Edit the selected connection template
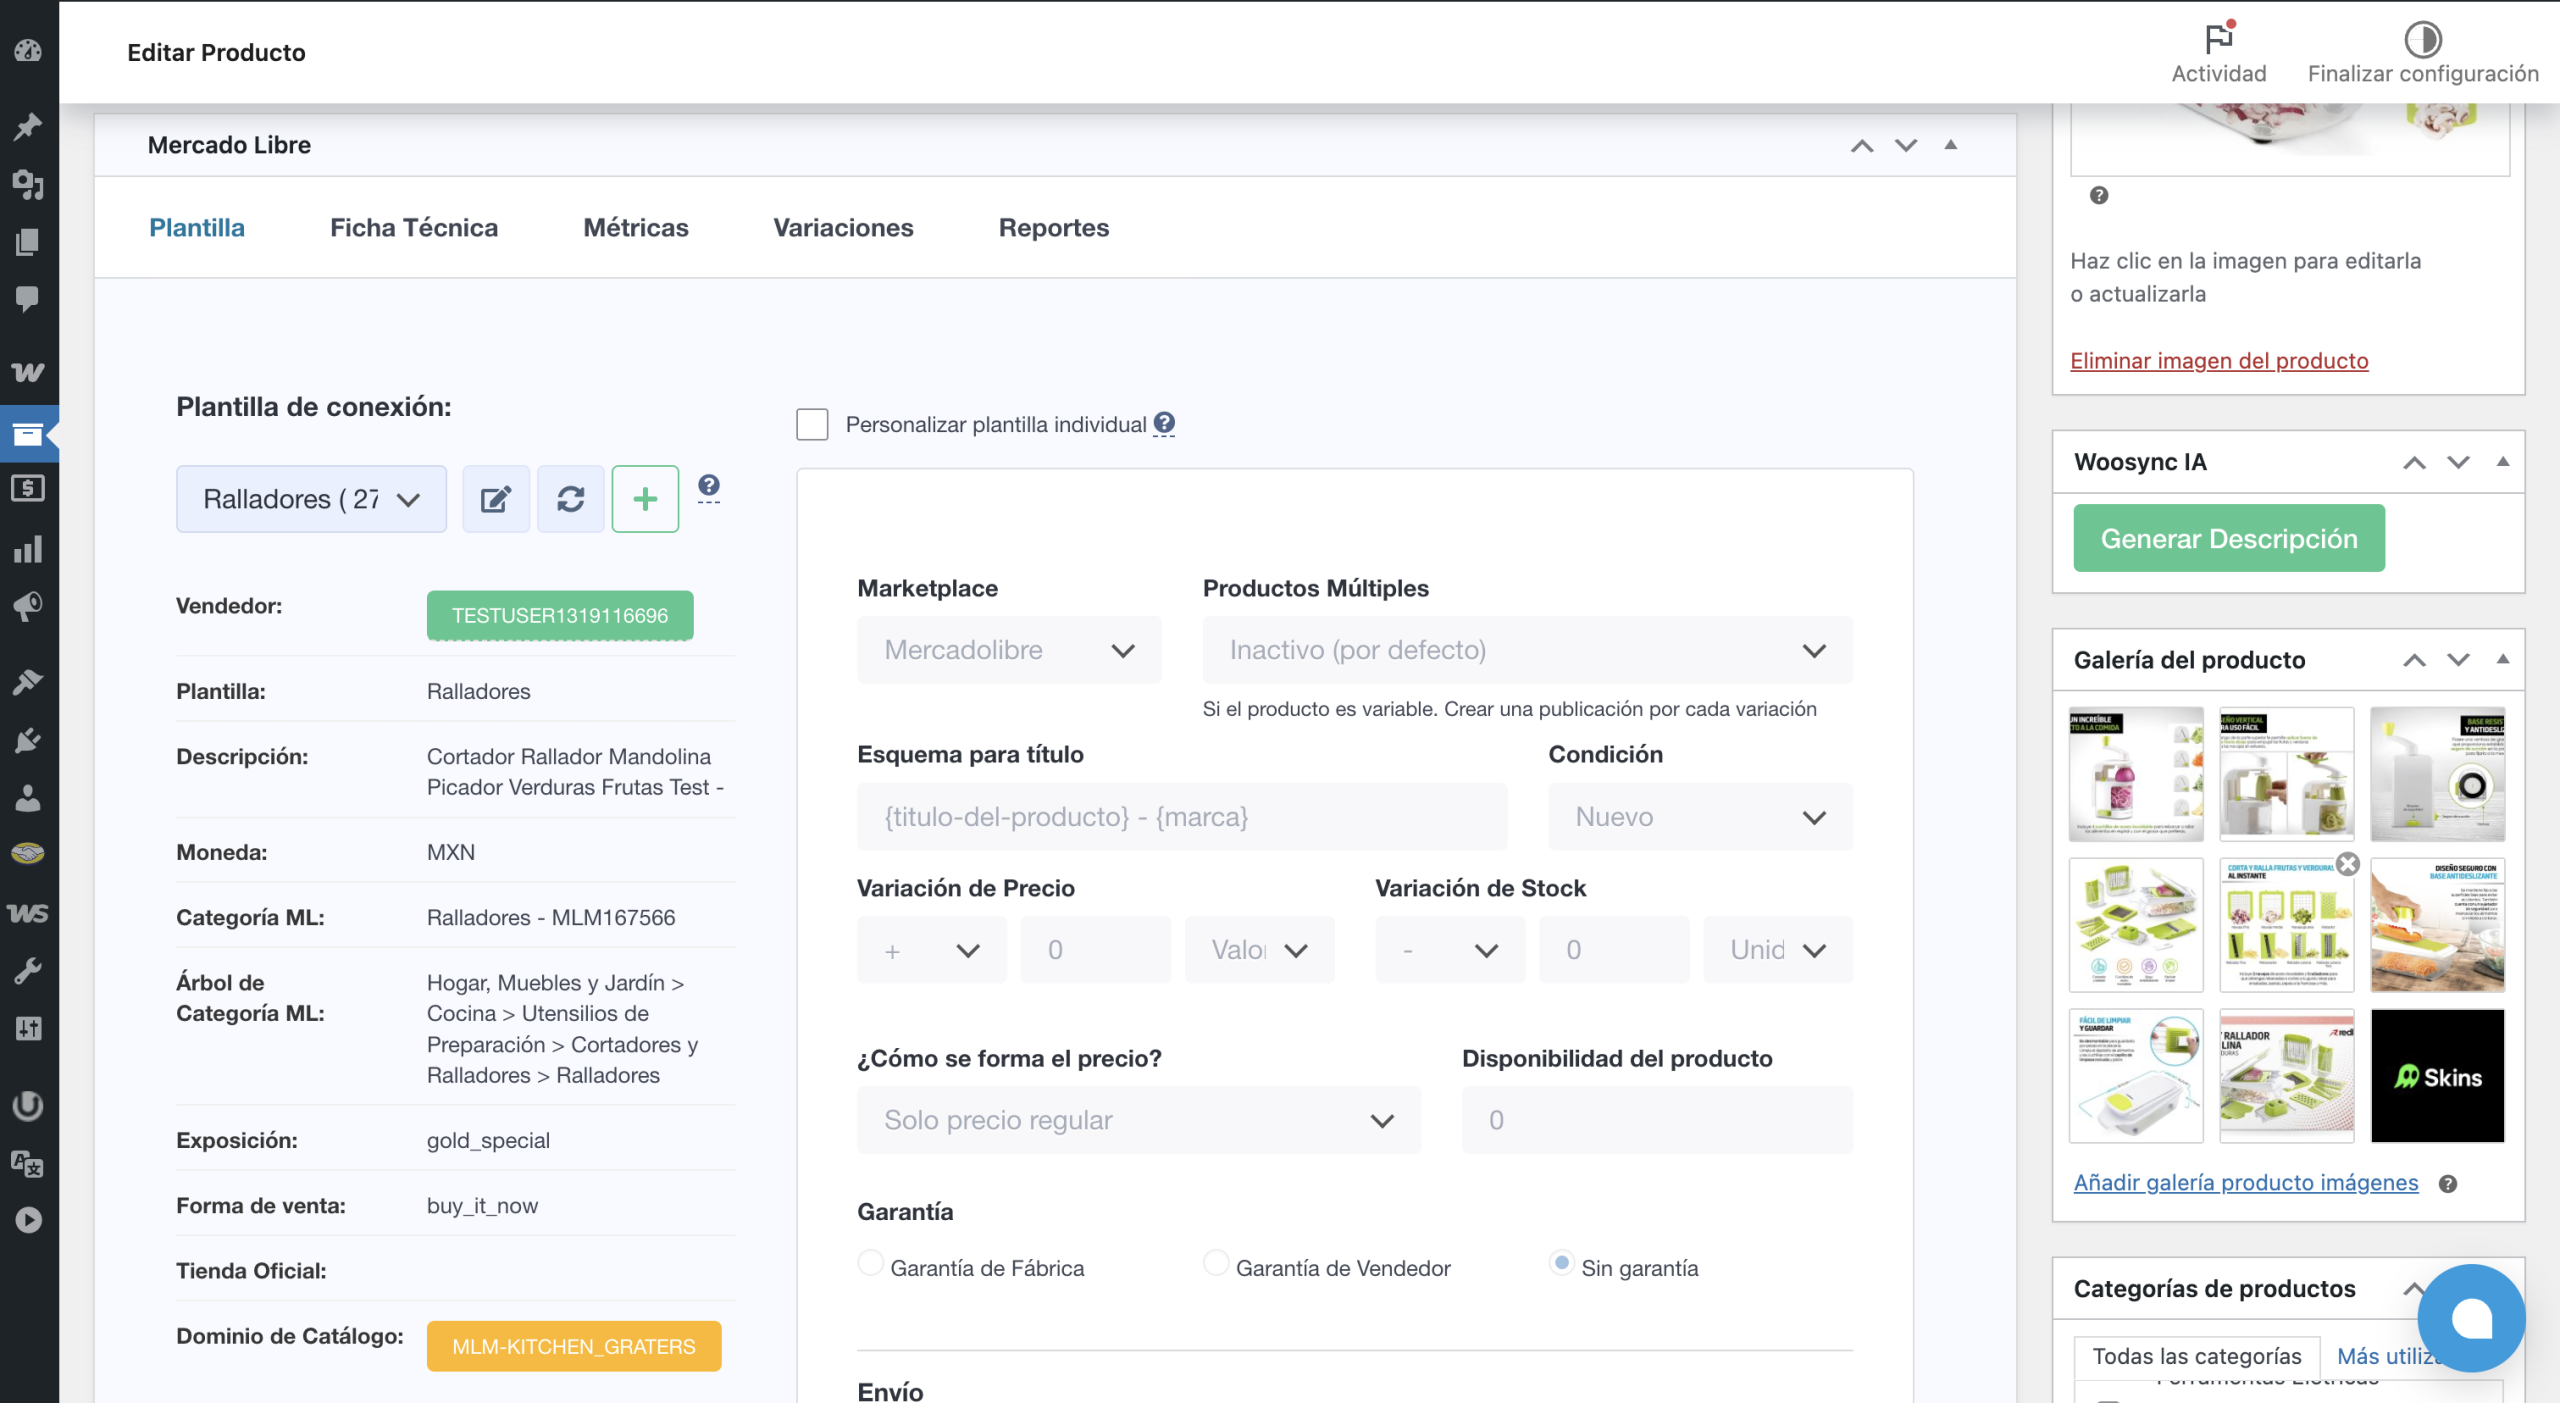Viewport: 2560px width, 1403px height. tap(496, 499)
